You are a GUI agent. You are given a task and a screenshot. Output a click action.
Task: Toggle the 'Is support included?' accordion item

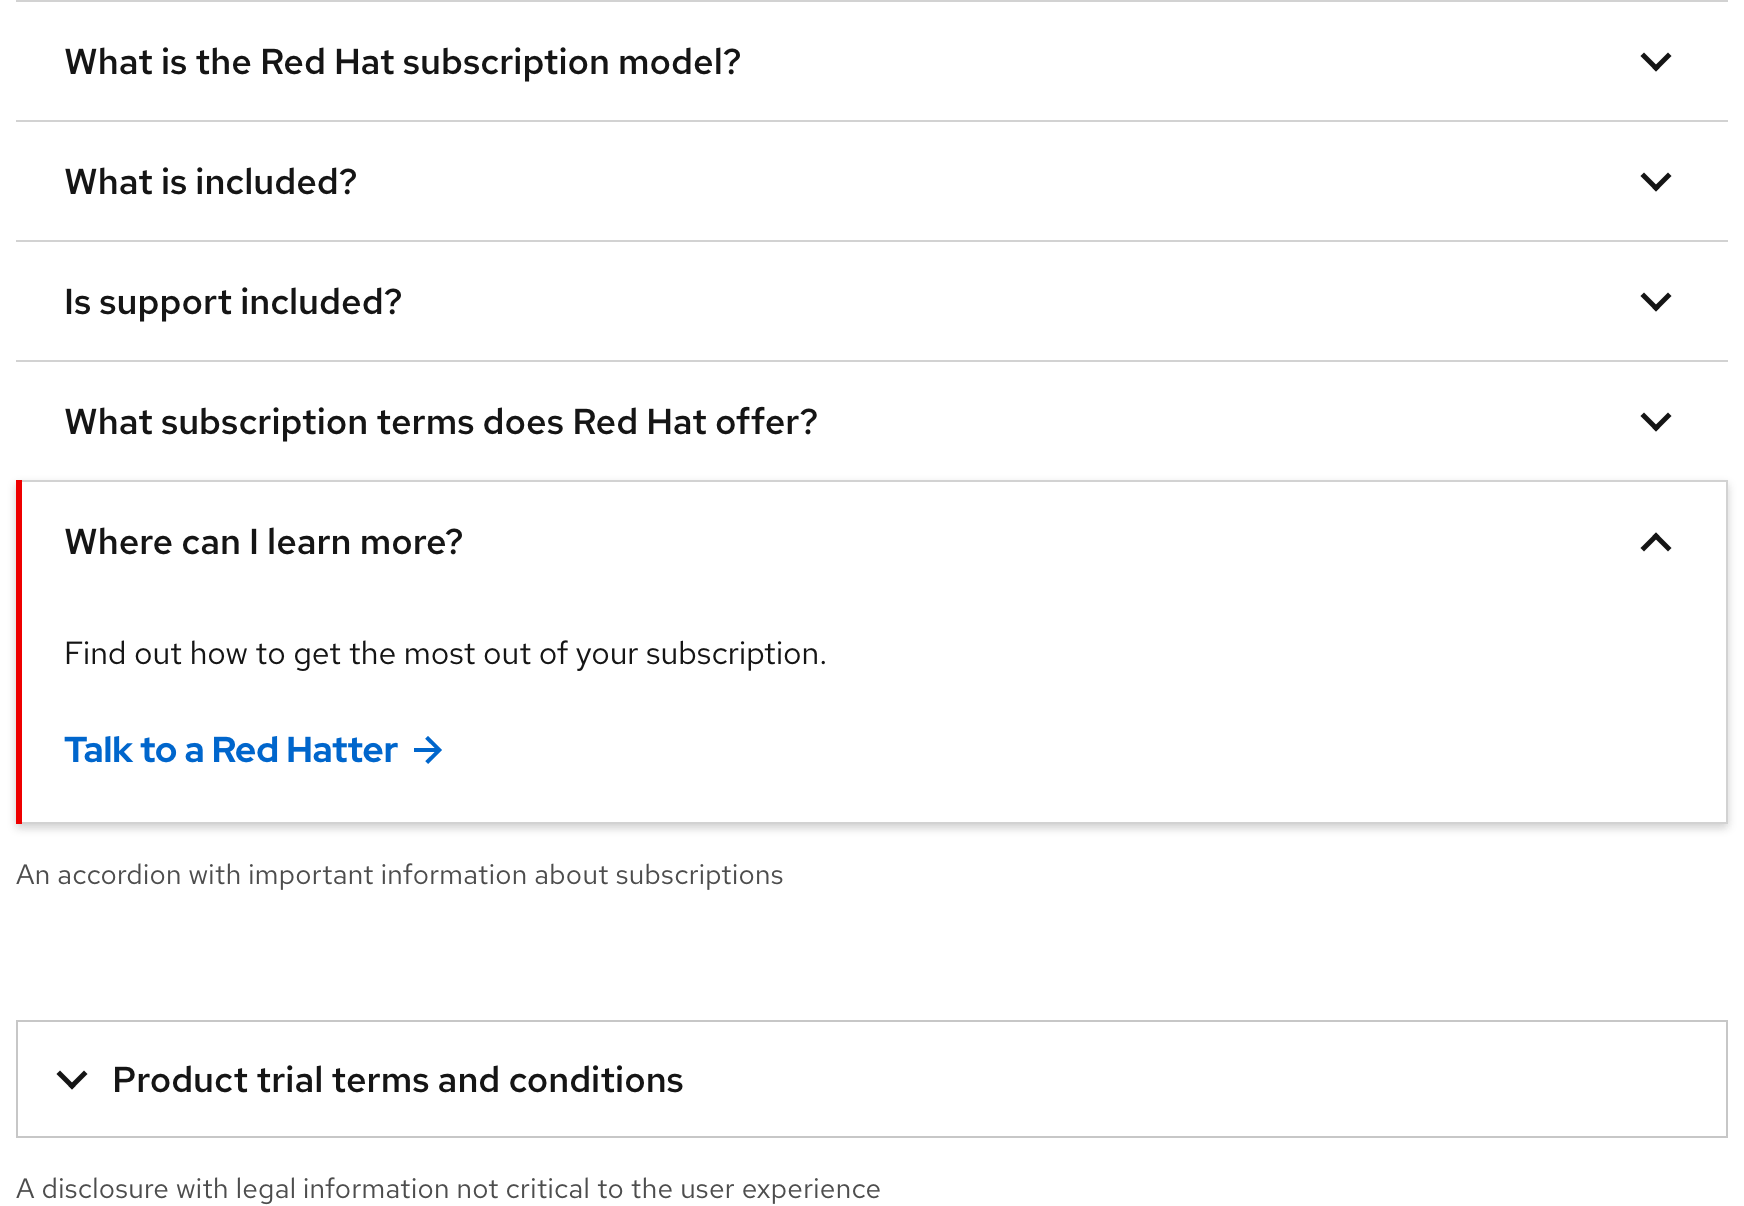click(233, 302)
